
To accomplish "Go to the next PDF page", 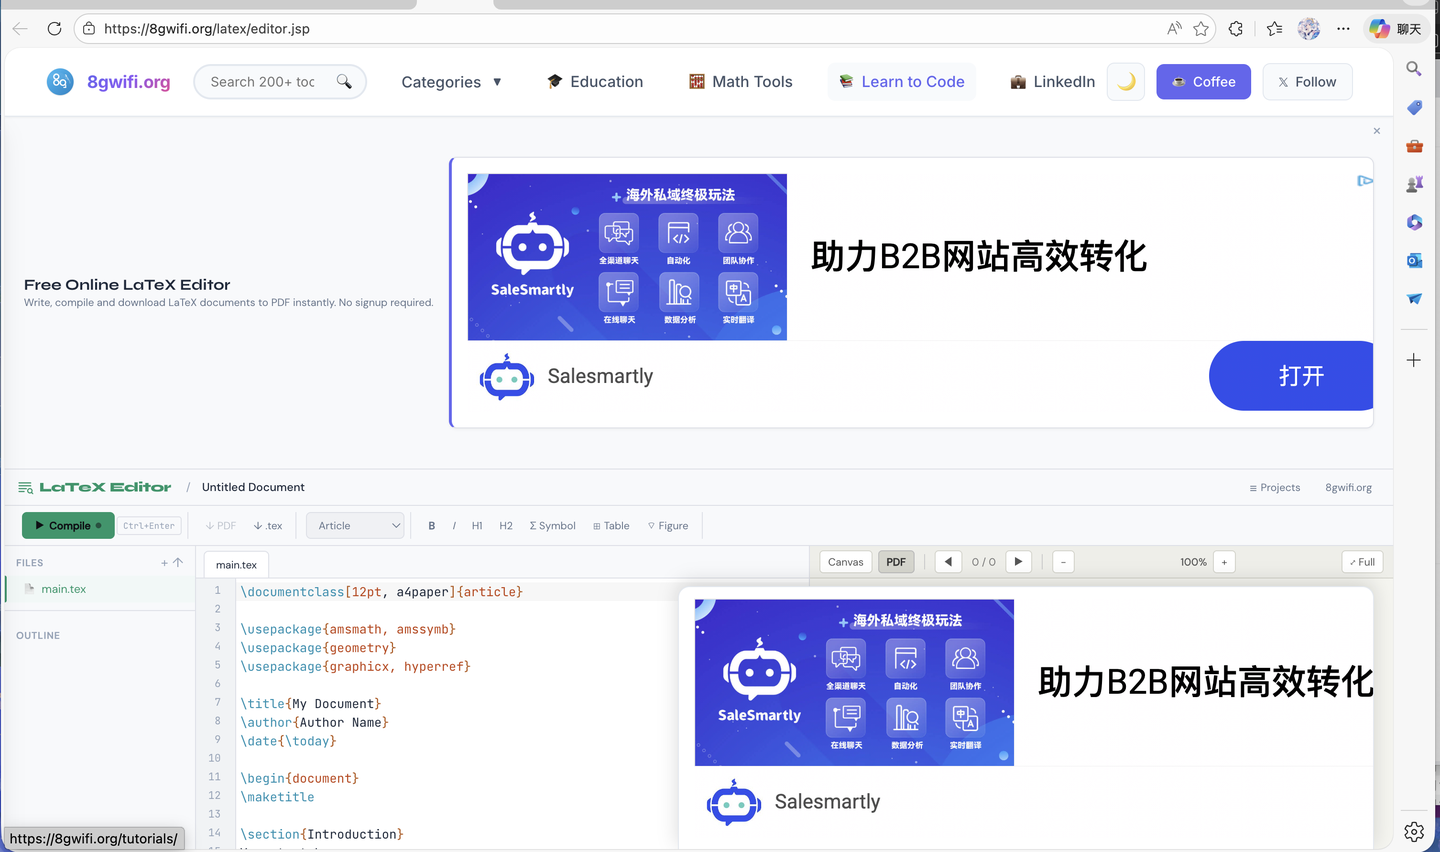I will point(1018,562).
